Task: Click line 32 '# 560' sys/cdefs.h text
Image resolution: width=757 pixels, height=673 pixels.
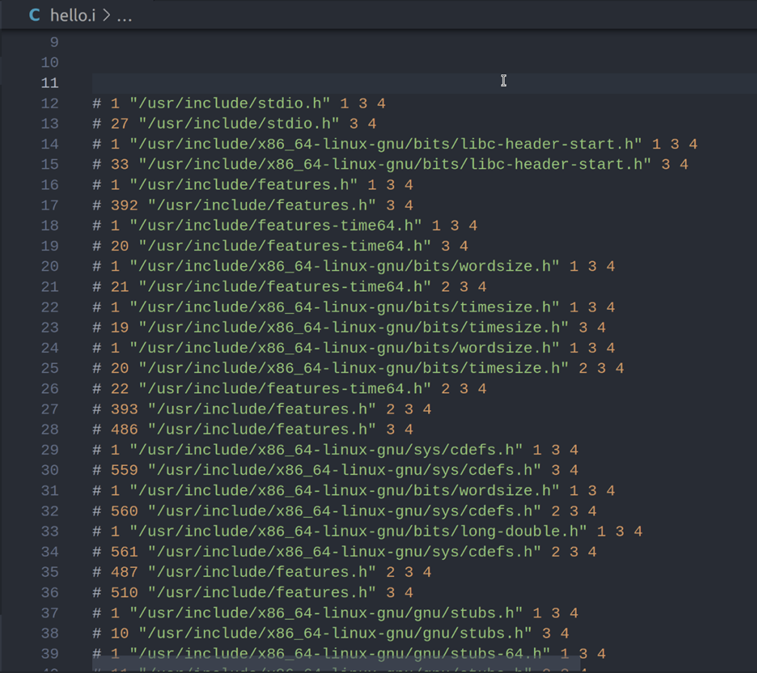Action: point(345,511)
